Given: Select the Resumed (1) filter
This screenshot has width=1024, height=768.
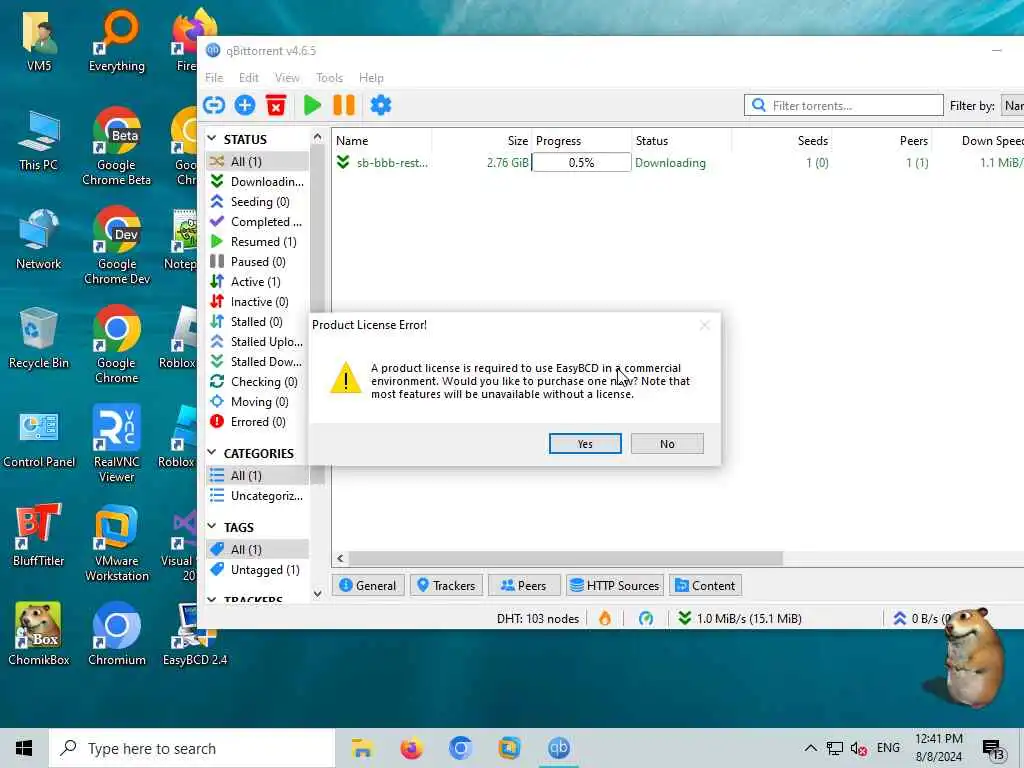Looking at the screenshot, I should [257, 242].
